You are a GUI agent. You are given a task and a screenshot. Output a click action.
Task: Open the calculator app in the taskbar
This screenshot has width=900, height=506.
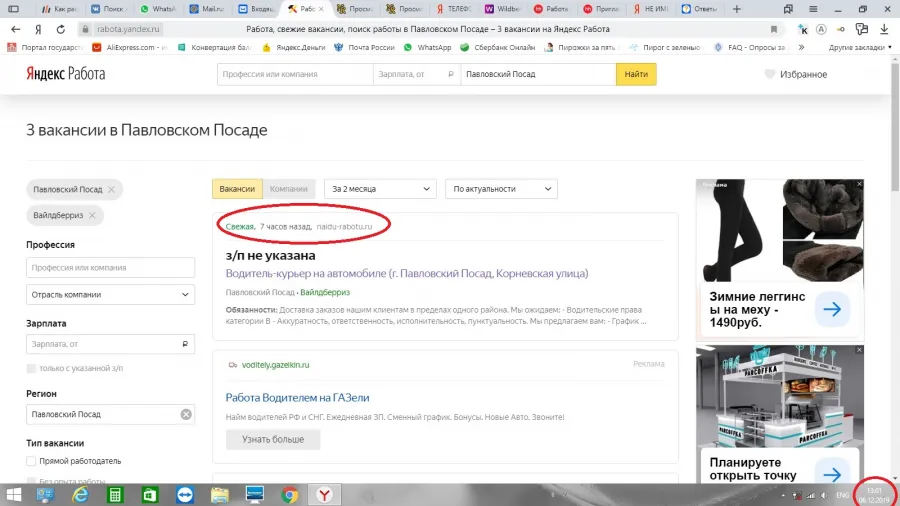click(x=115, y=495)
